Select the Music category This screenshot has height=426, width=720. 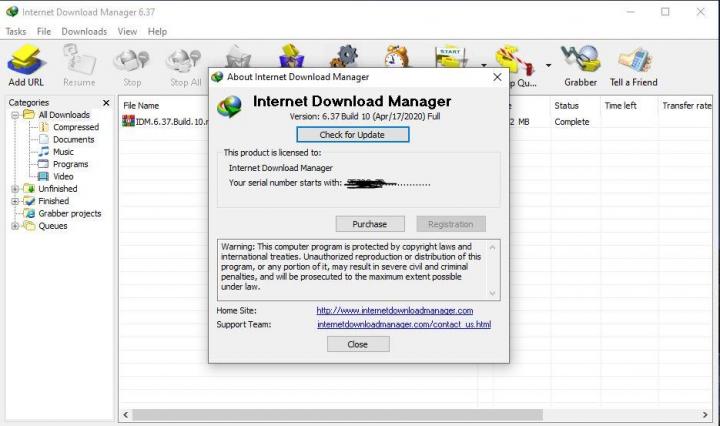[x=63, y=152]
